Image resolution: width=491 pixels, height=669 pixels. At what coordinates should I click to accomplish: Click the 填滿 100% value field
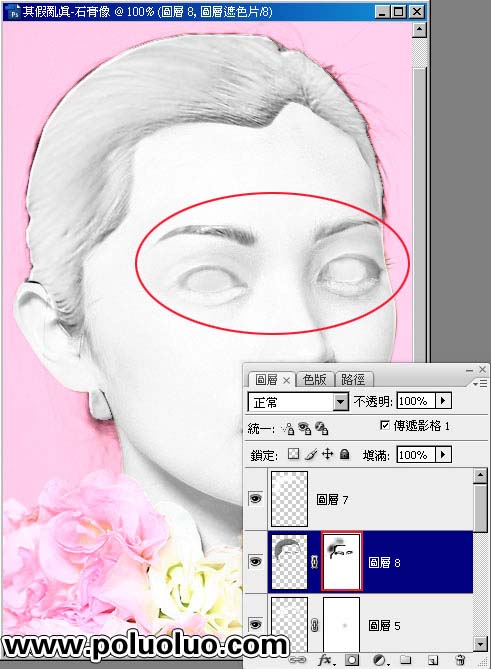(x=416, y=454)
